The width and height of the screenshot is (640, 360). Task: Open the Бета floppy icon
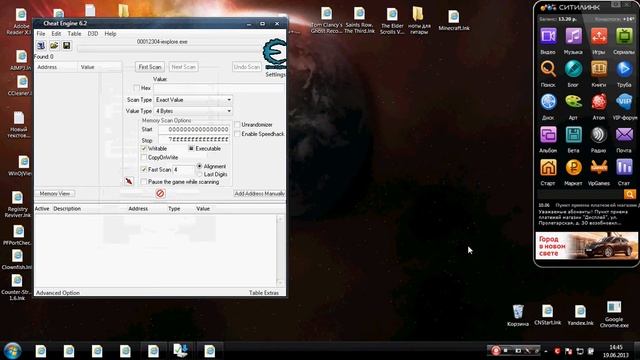pos(573,135)
